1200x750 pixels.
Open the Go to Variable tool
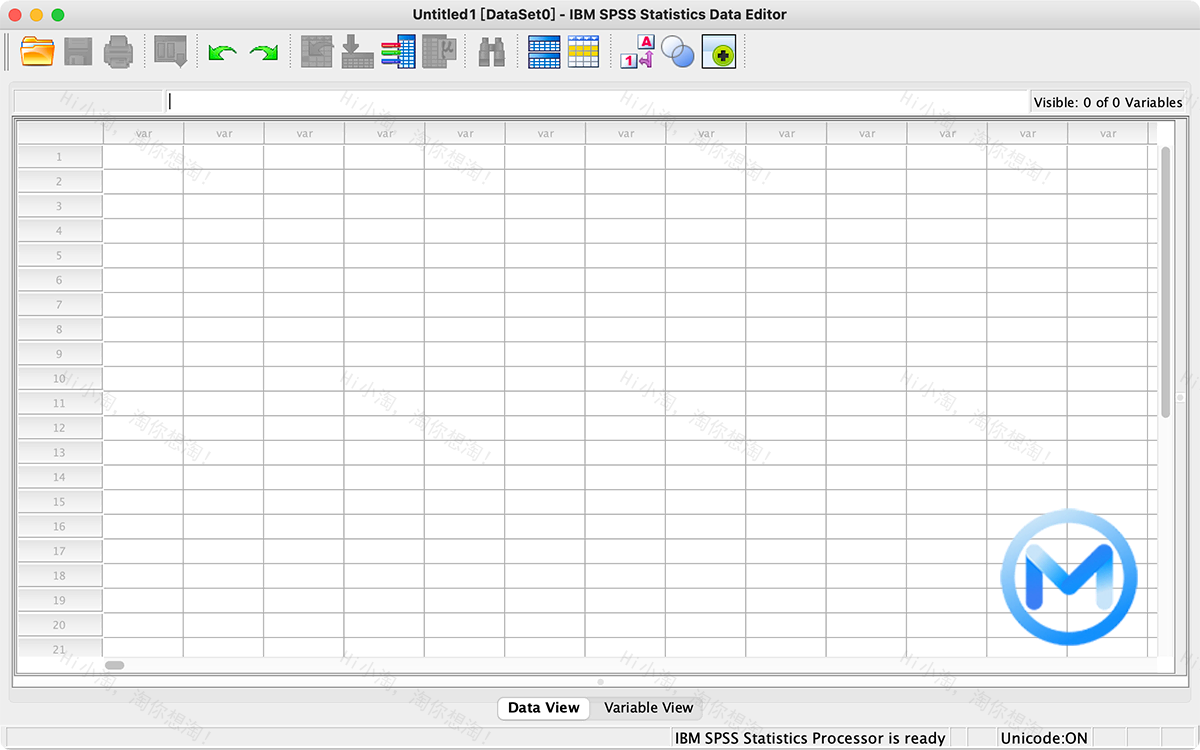click(357, 52)
